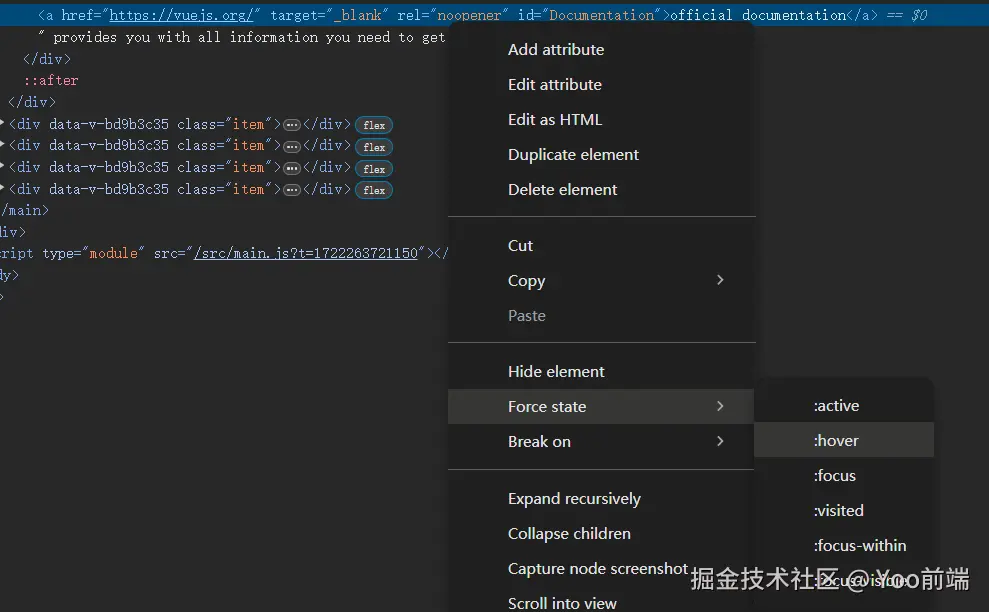Open the https://vuejs.org/ href link

[x=181, y=15]
